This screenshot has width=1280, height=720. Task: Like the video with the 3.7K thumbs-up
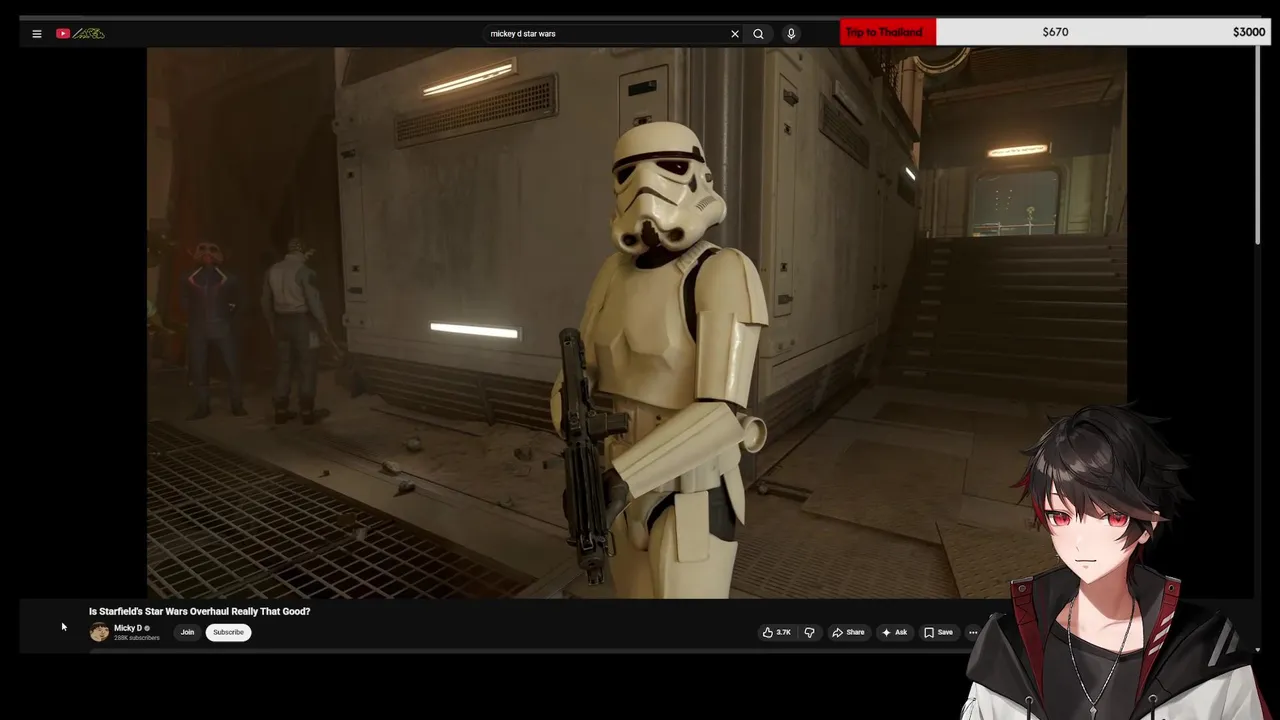click(777, 632)
